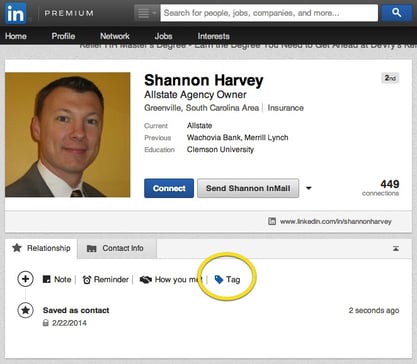The height and width of the screenshot is (364, 417).
Task: Click the LinkedIn logo icon
Action: (x=15, y=13)
